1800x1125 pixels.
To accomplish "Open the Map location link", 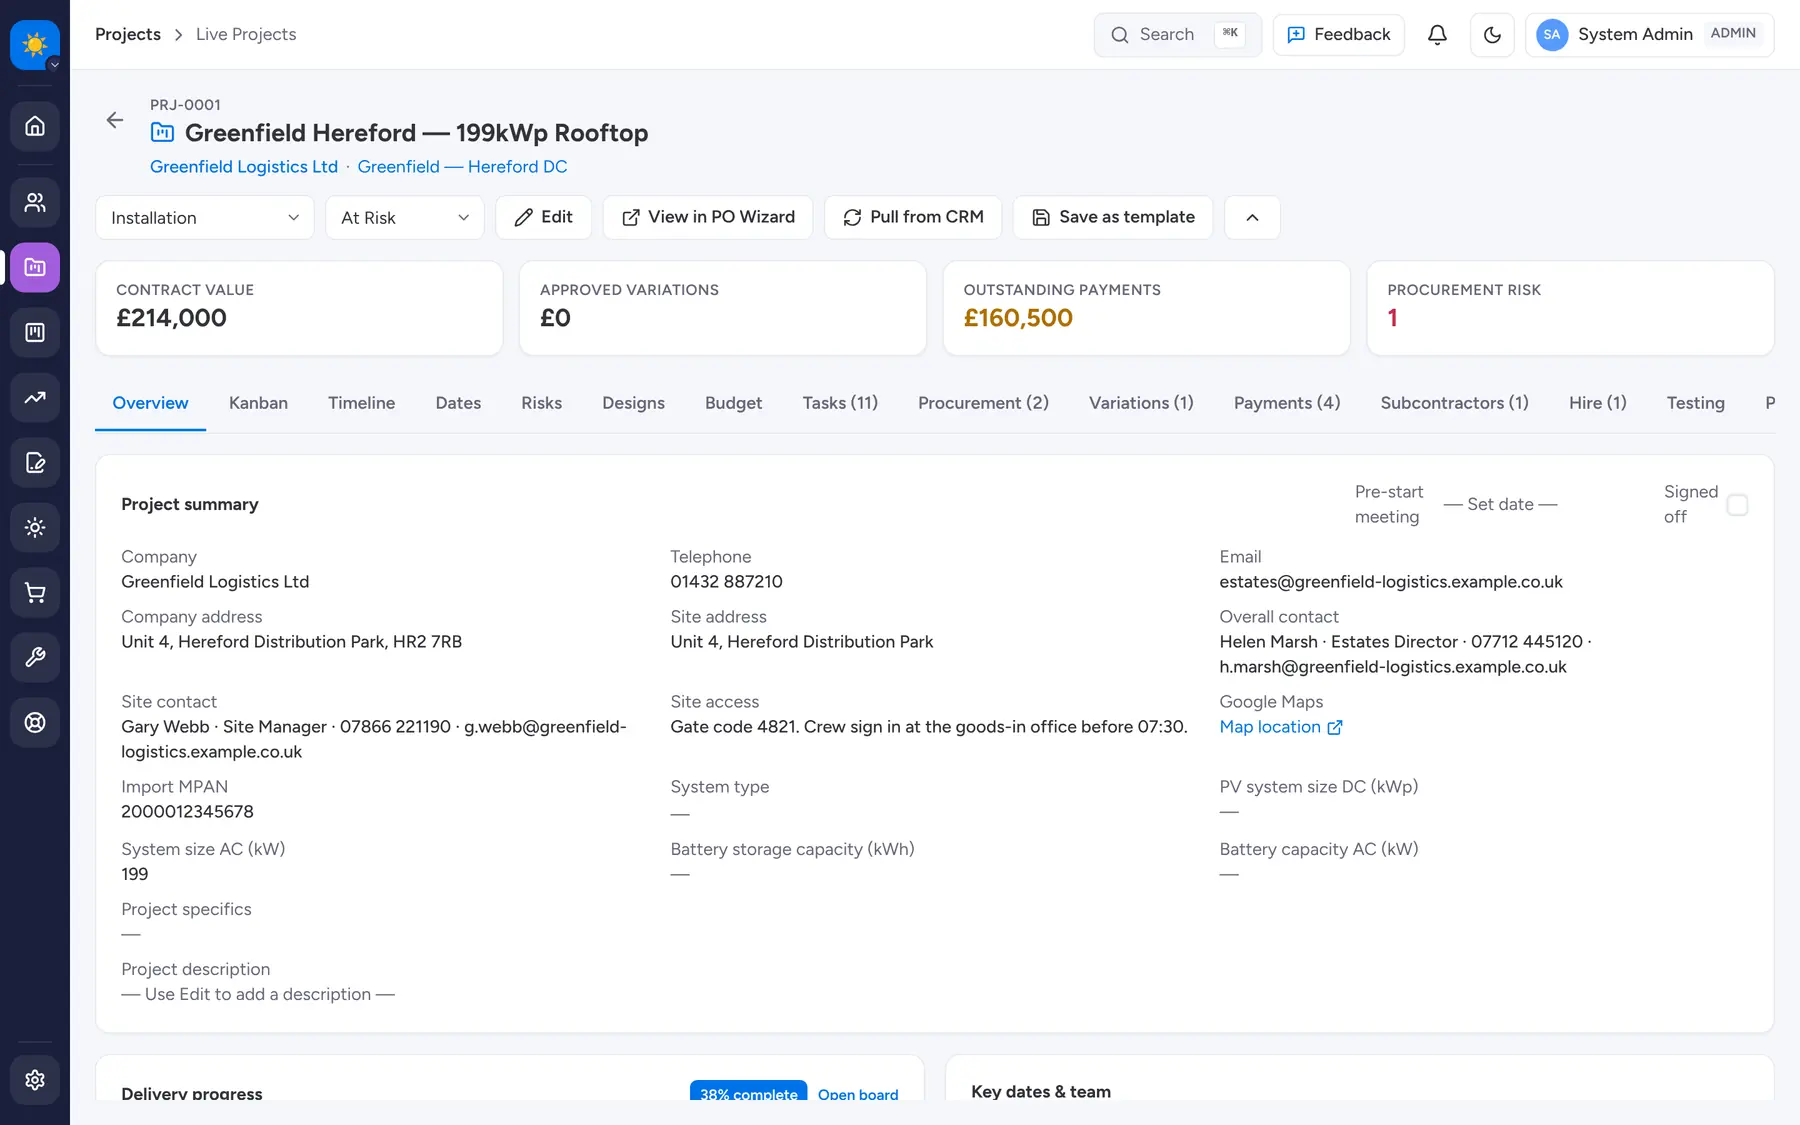I will coord(1281,727).
